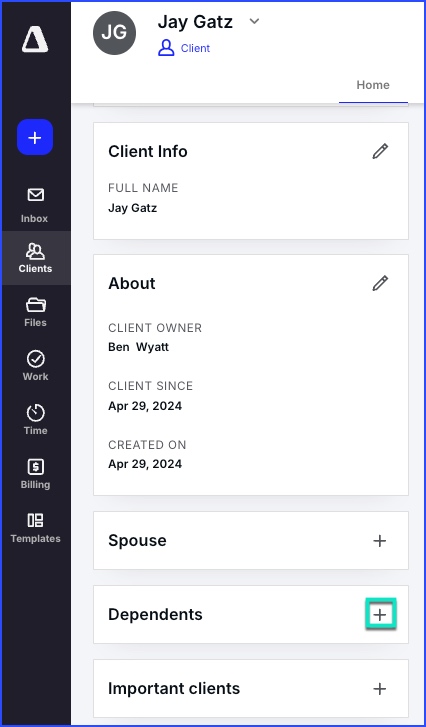The image size is (426, 727).
Task: Click the blue plus create button
Action: [35, 137]
